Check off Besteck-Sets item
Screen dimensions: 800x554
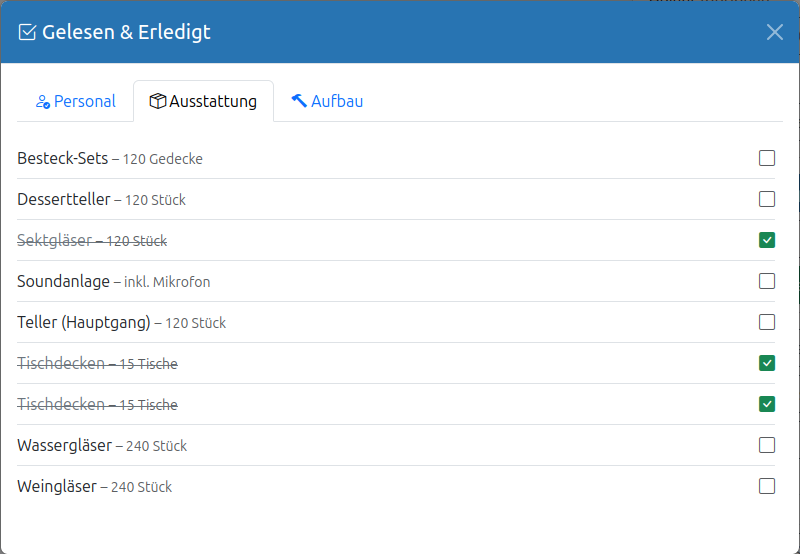click(767, 158)
